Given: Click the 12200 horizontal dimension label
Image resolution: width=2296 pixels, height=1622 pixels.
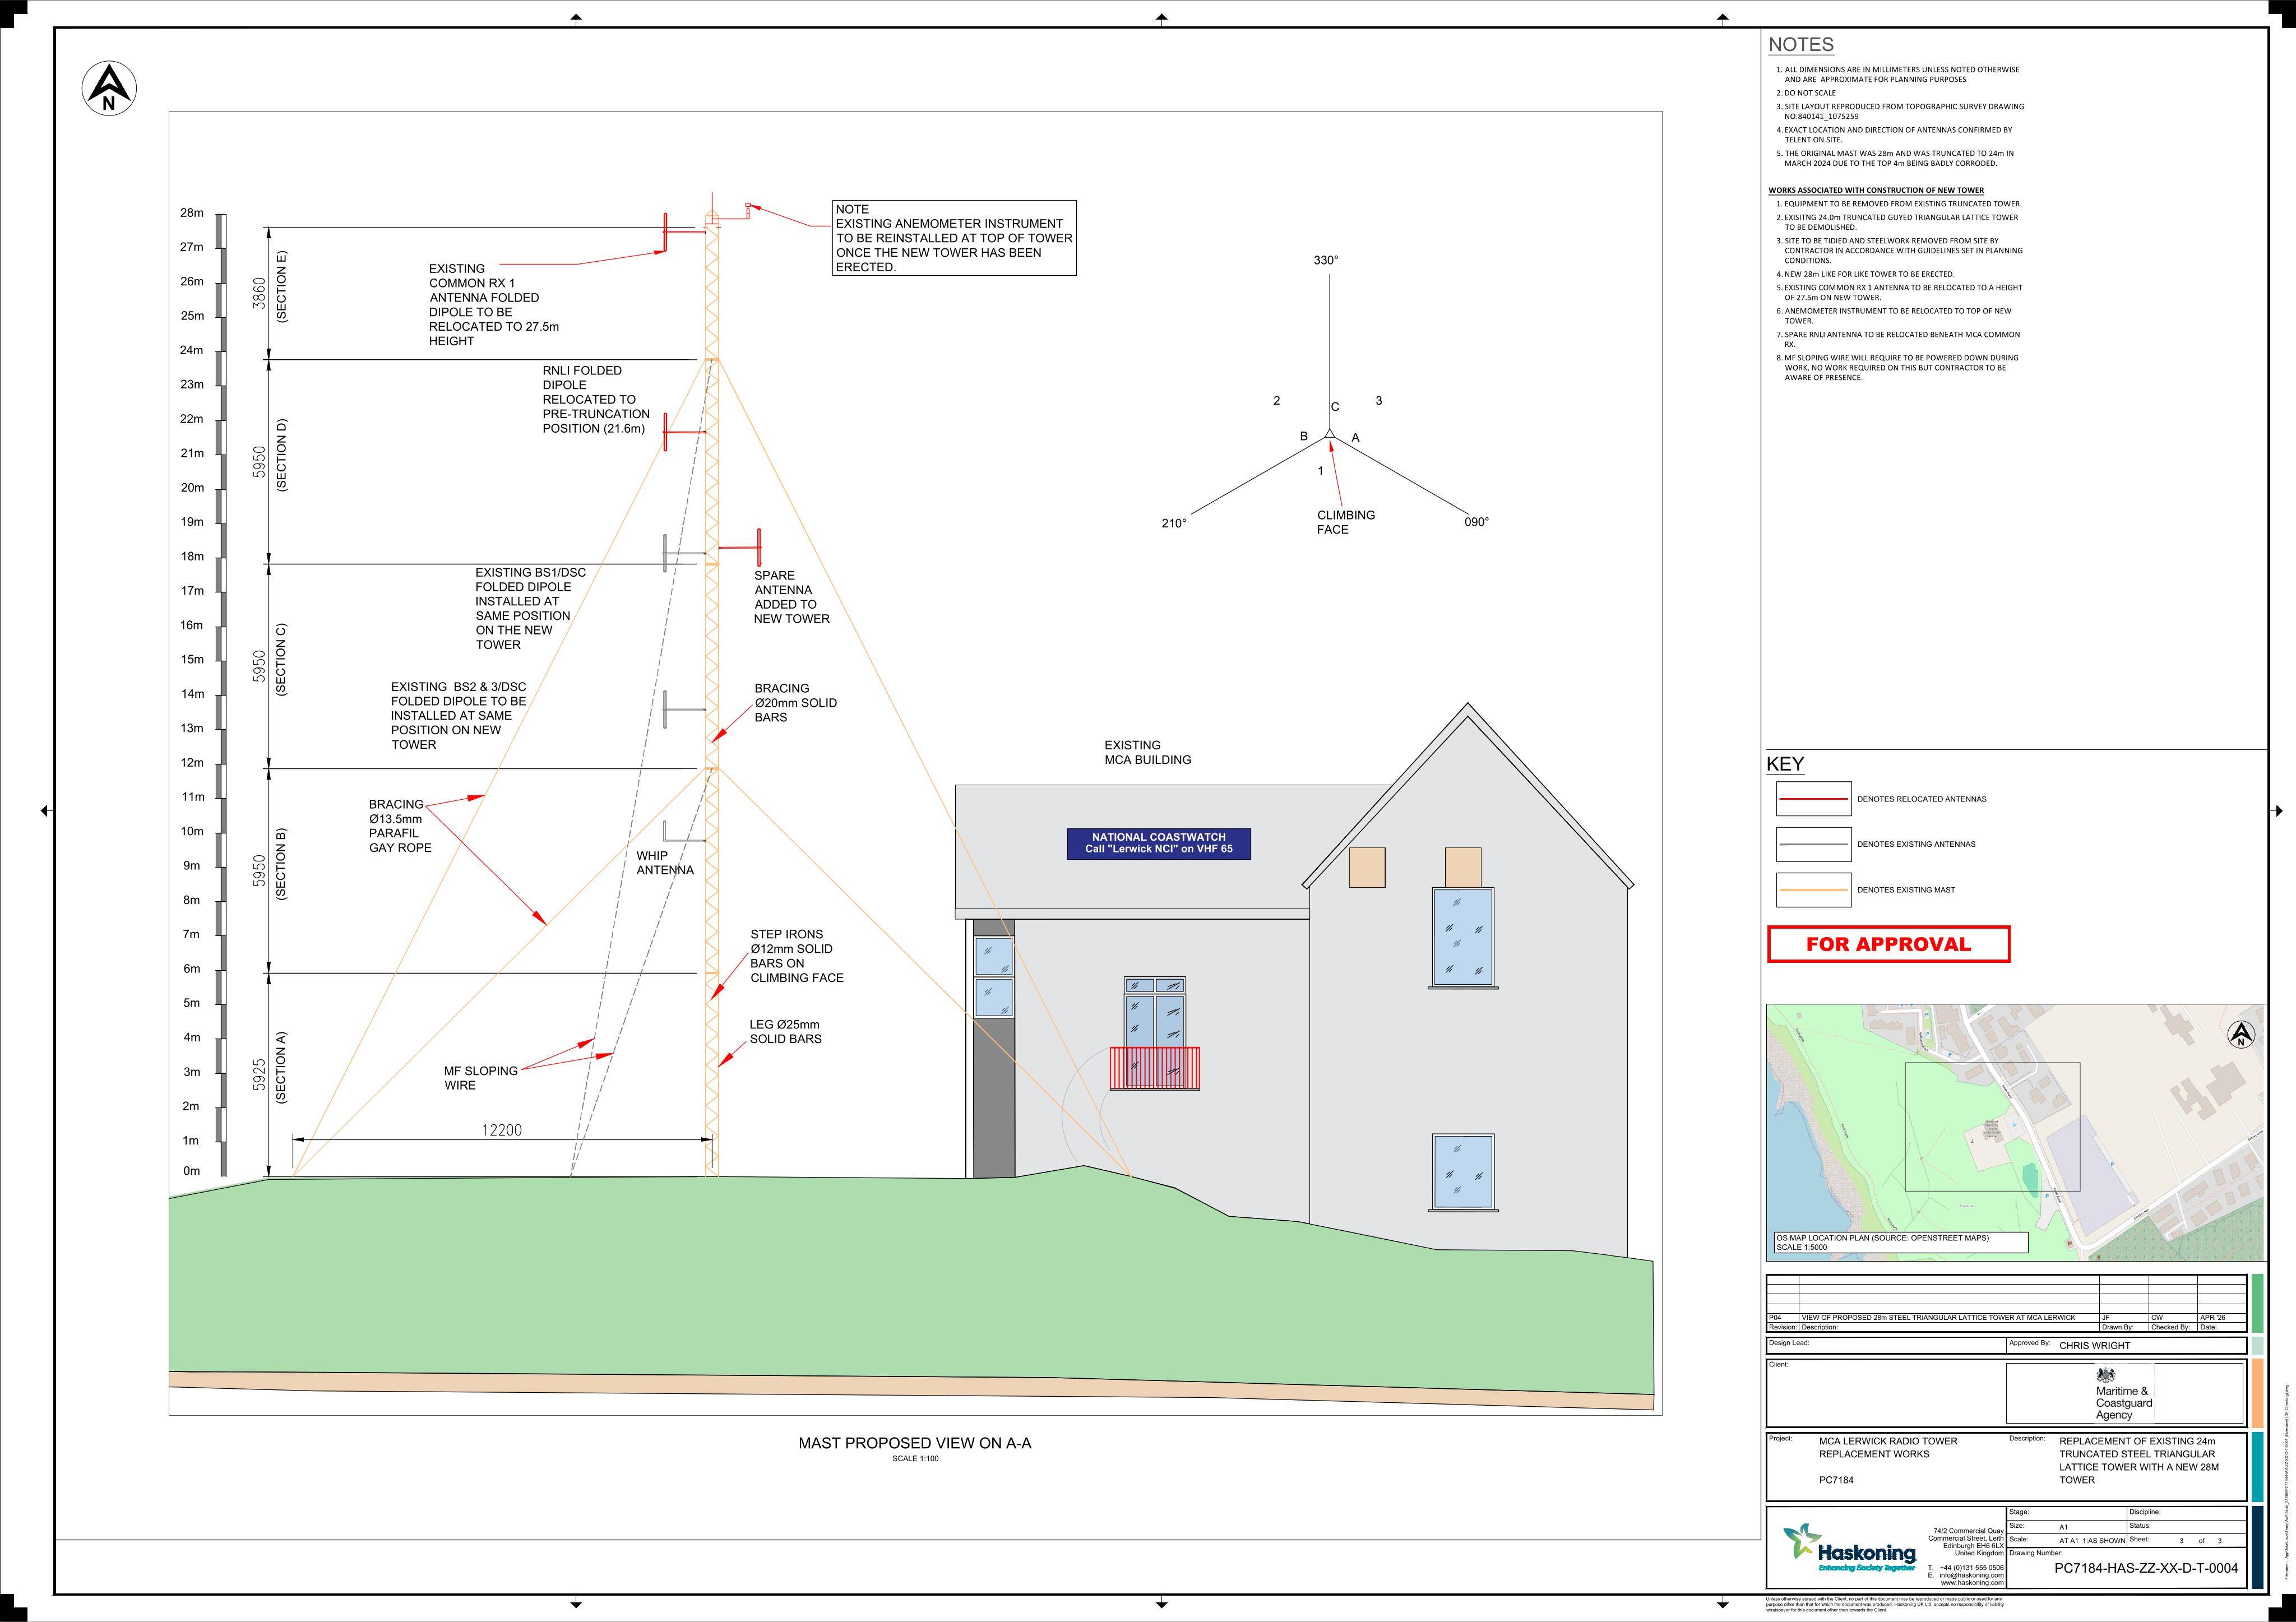Looking at the screenshot, I should click(x=502, y=1130).
